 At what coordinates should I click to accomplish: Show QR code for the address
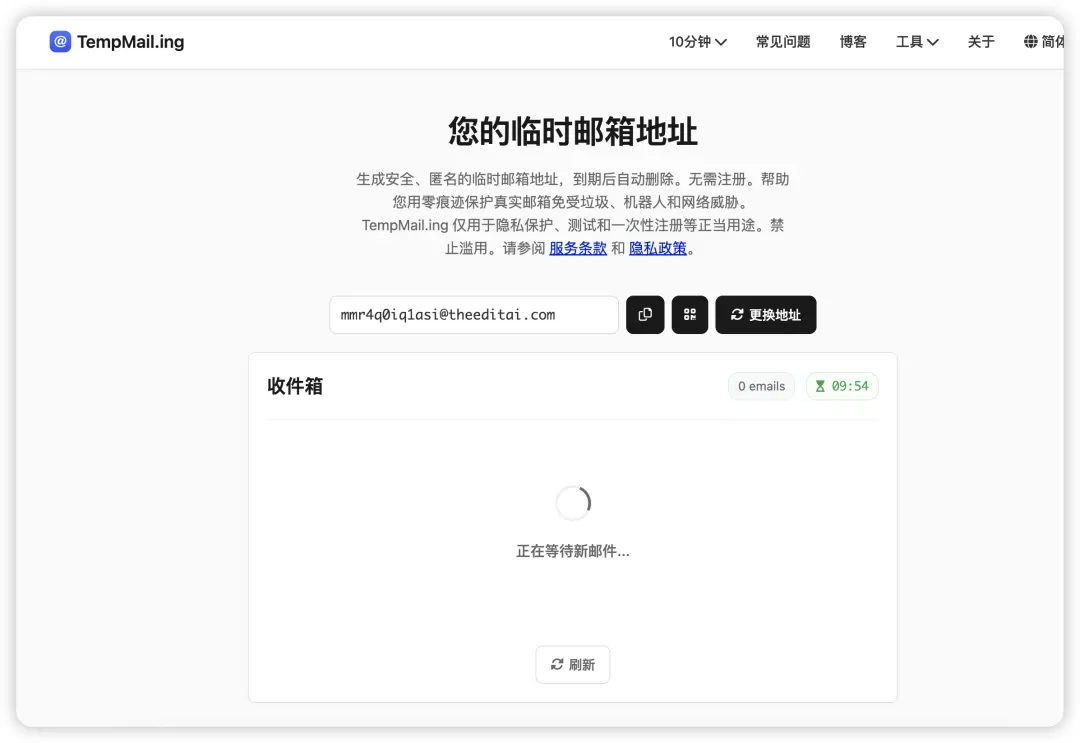pyautogui.click(x=689, y=315)
